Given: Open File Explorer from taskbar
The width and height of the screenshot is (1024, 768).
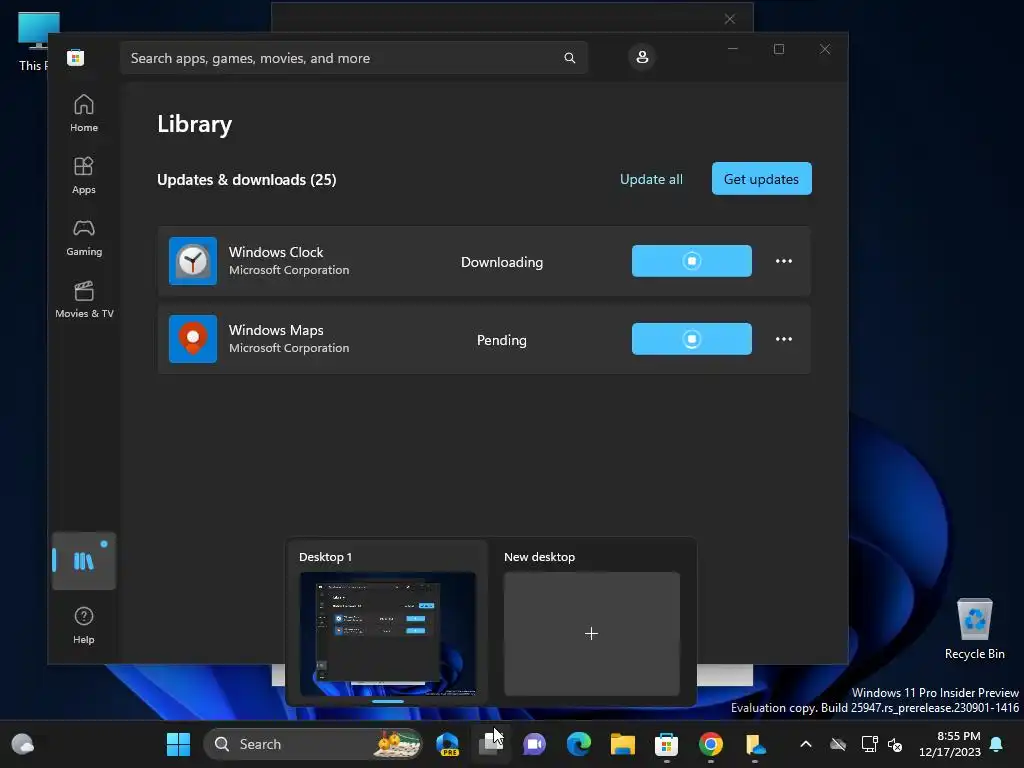Looking at the screenshot, I should (x=622, y=744).
